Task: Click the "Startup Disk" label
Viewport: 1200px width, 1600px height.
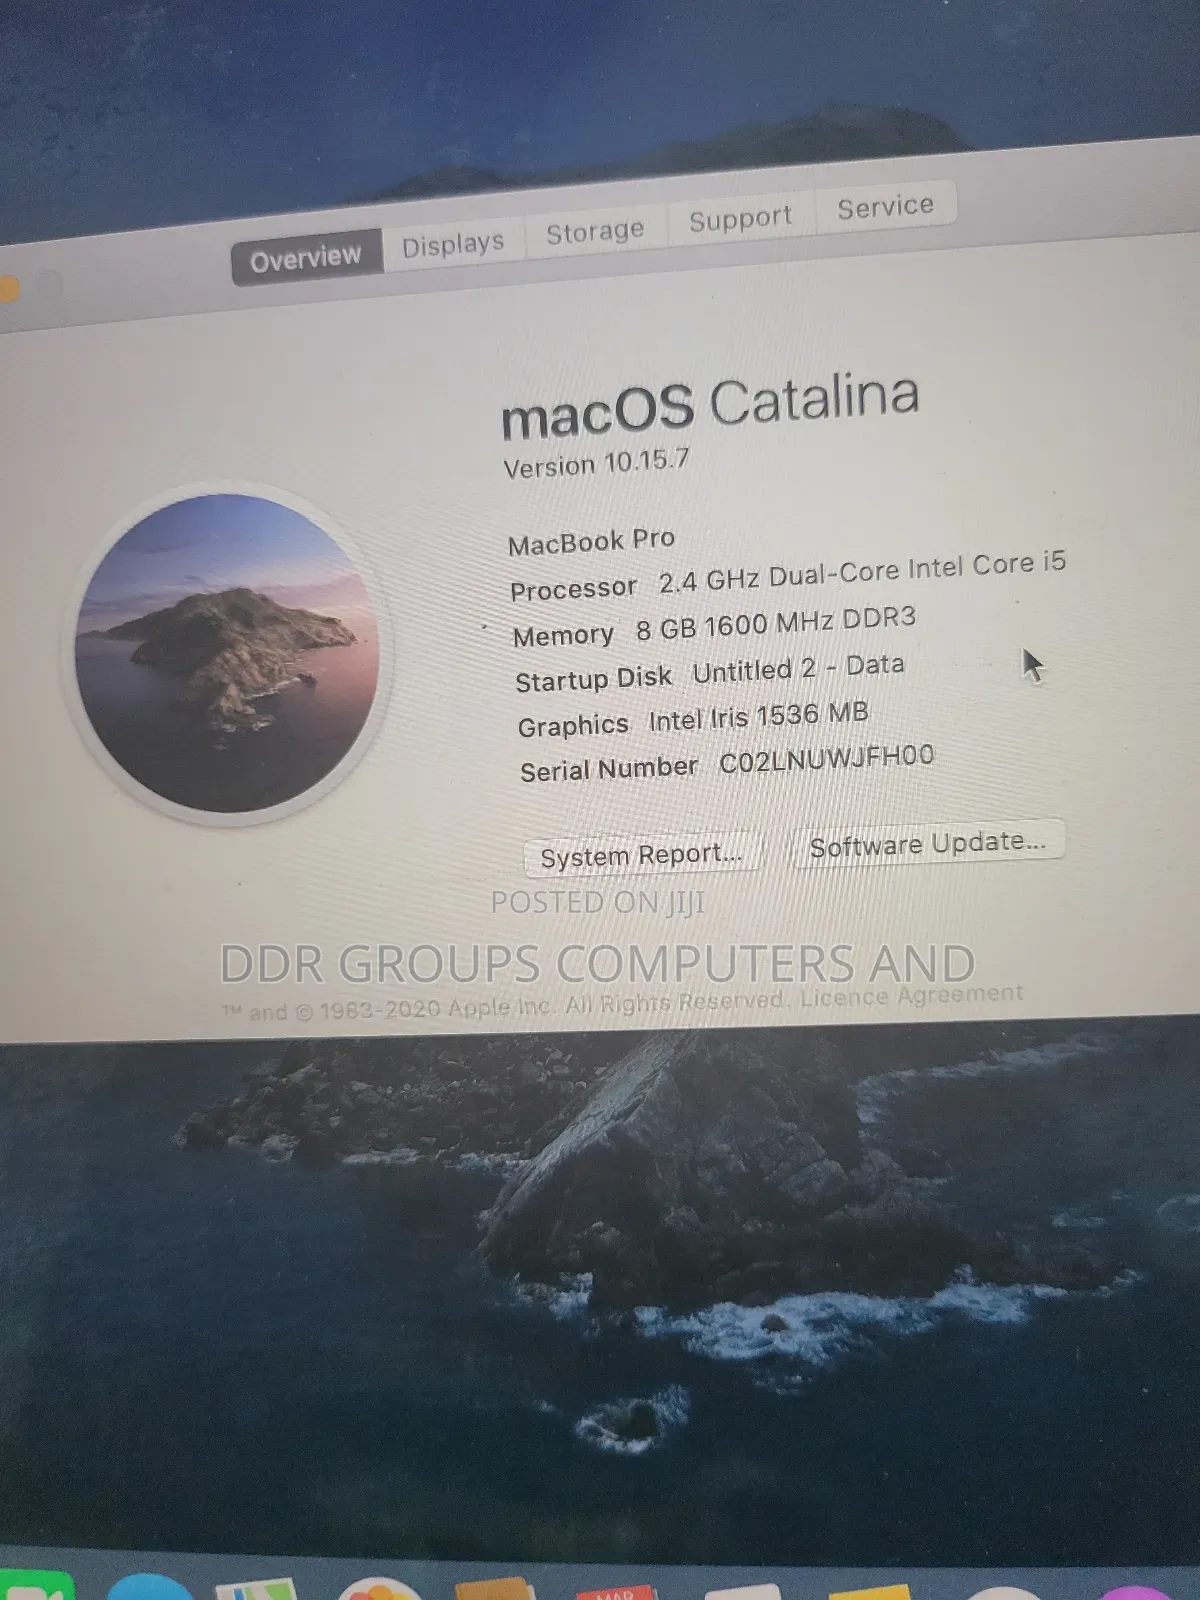Action: point(593,679)
